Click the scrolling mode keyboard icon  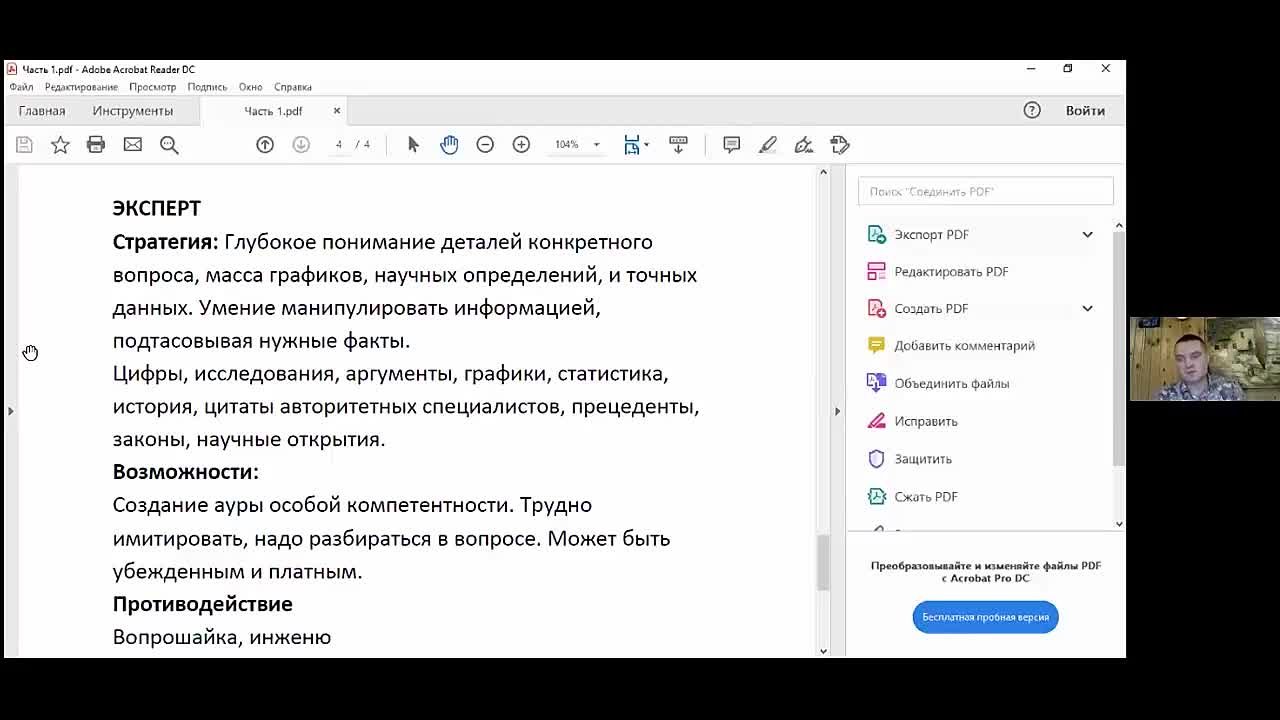(x=678, y=145)
